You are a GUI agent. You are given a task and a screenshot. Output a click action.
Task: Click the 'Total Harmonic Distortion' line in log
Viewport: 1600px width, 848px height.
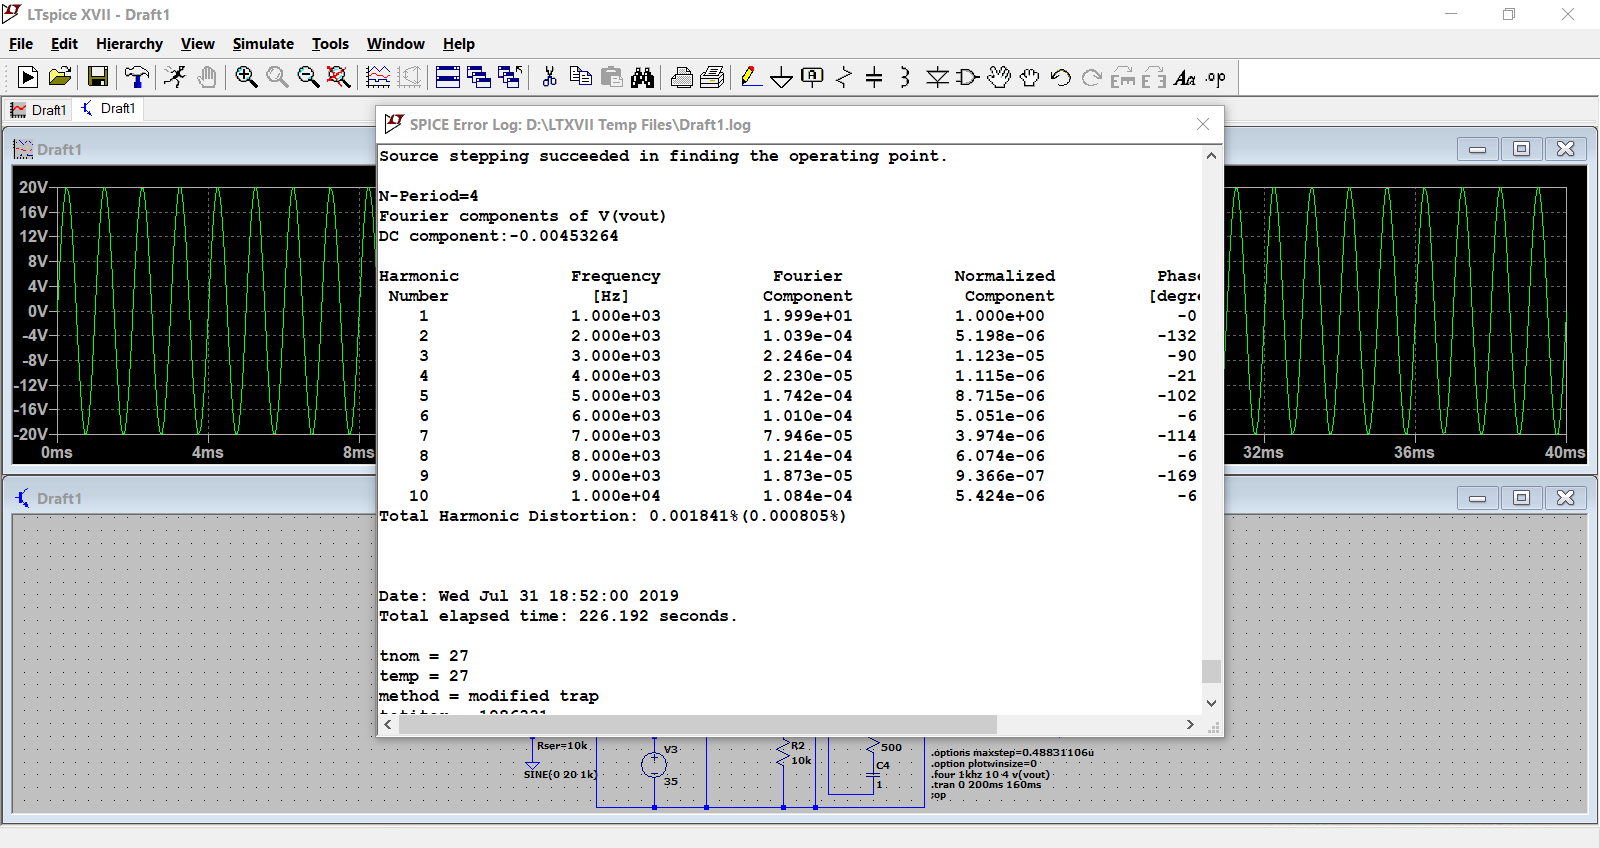(612, 516)
